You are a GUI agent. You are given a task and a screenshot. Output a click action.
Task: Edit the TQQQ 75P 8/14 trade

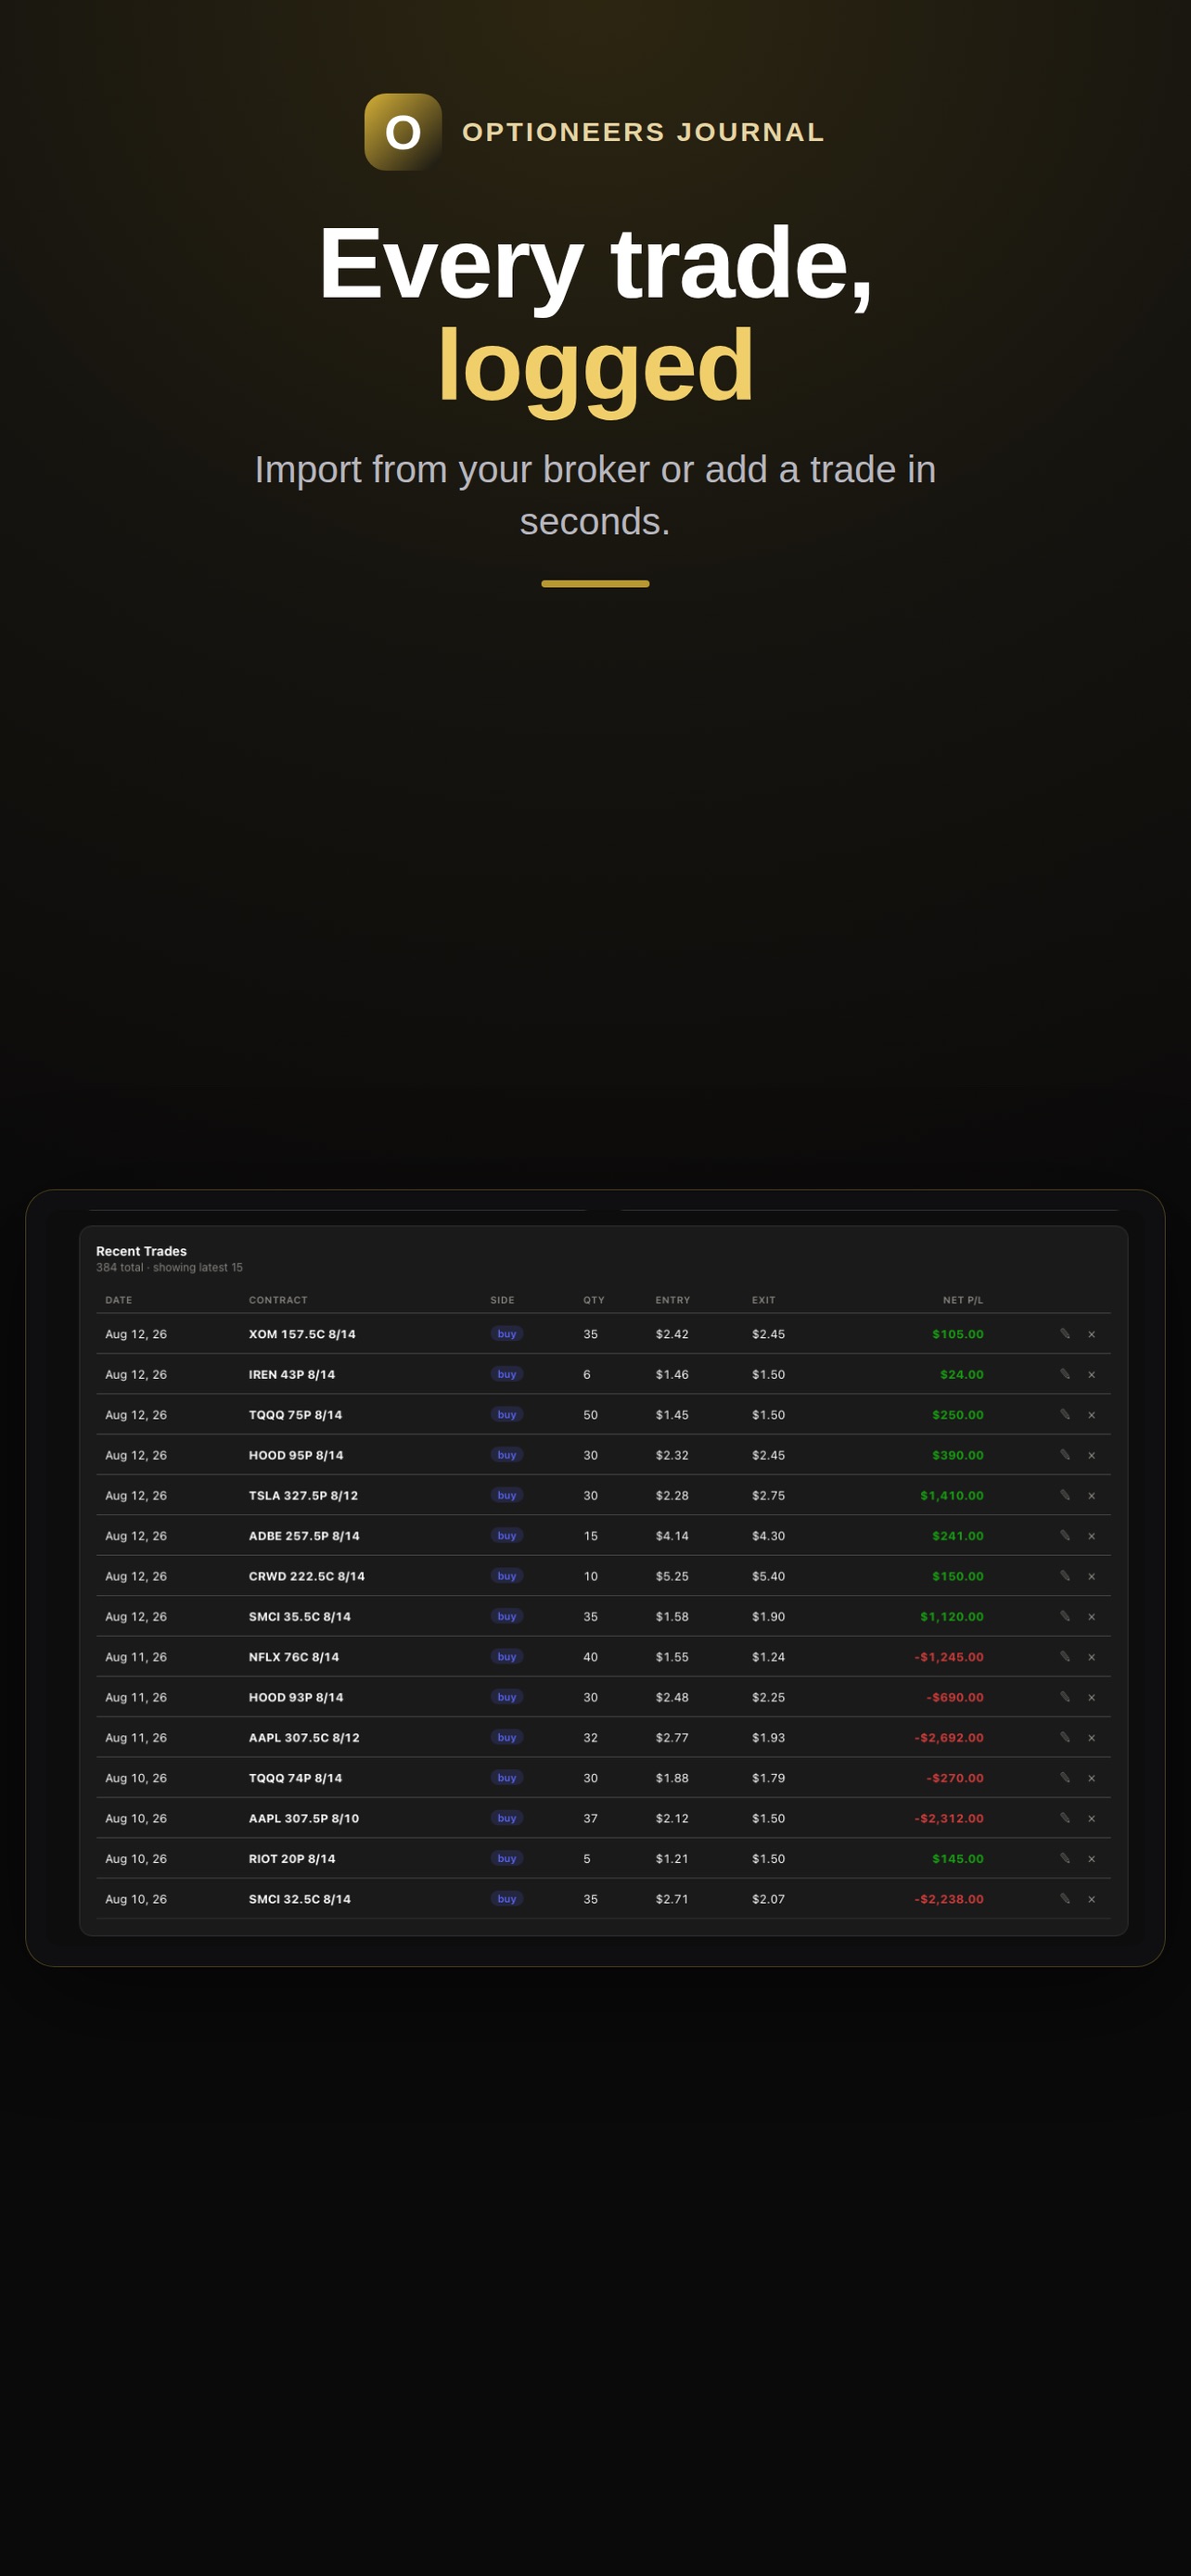pos(1065,1415)
